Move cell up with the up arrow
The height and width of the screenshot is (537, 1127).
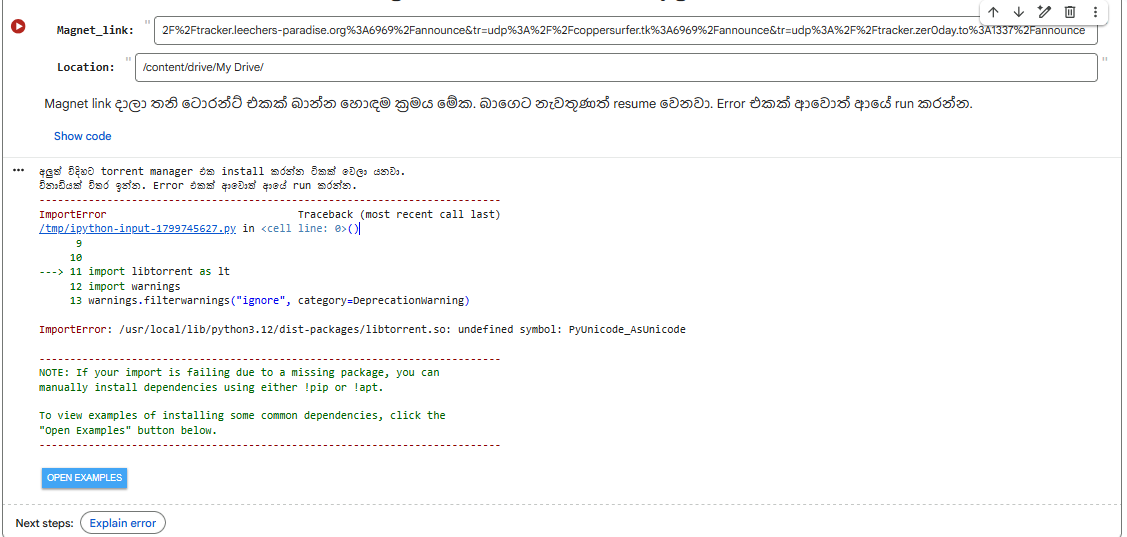[x=993, y=12]
